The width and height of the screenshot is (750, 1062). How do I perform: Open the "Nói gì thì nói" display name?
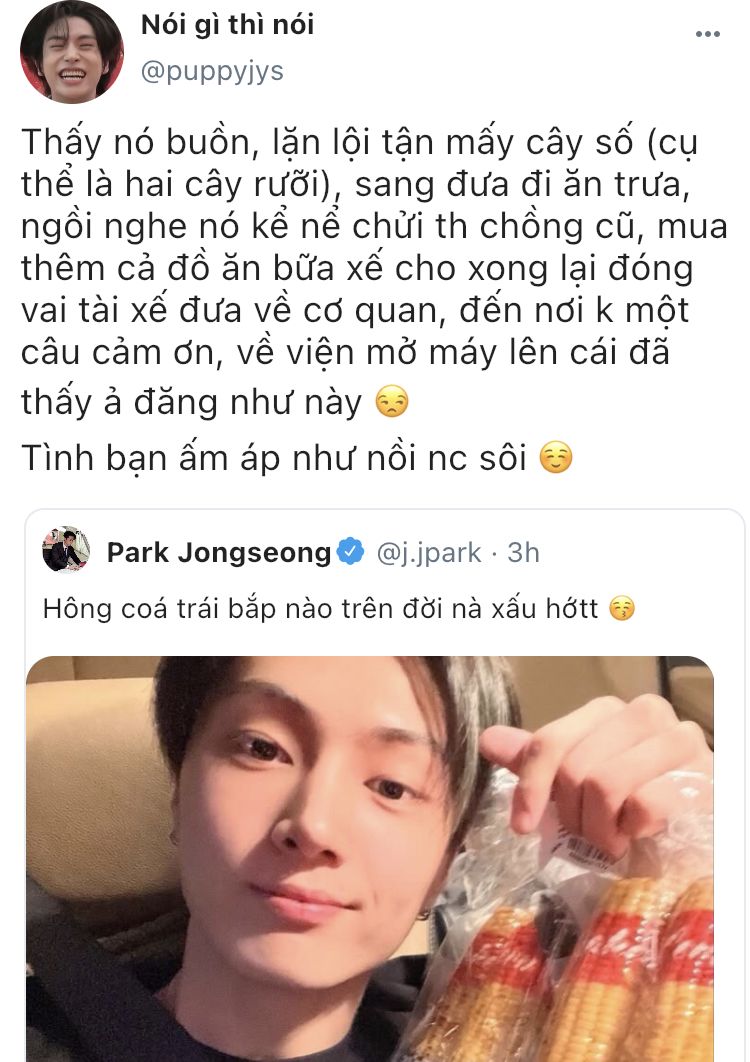point(227,25)
